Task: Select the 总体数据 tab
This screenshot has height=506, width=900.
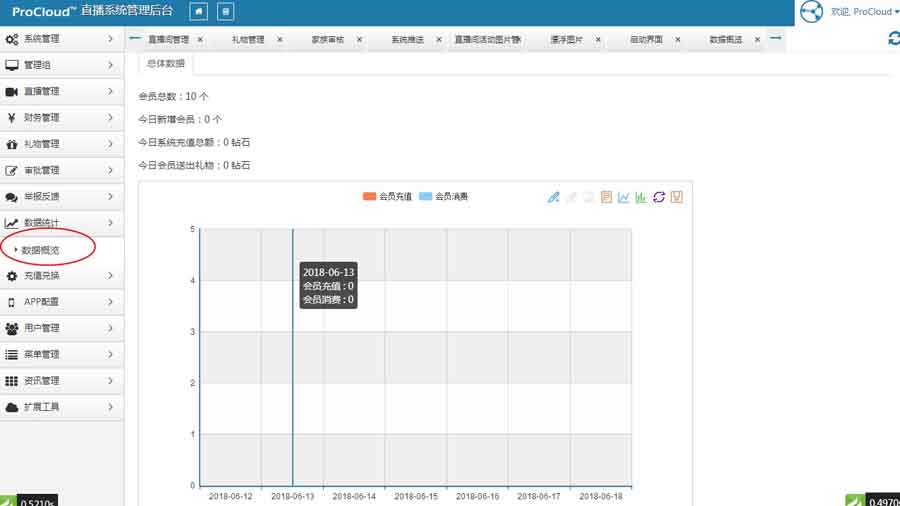Action: point(165,63)
